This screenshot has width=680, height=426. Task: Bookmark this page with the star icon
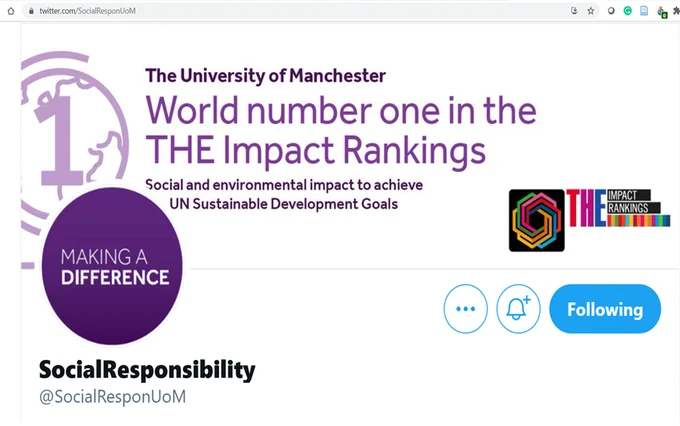[x=591, y=11]
